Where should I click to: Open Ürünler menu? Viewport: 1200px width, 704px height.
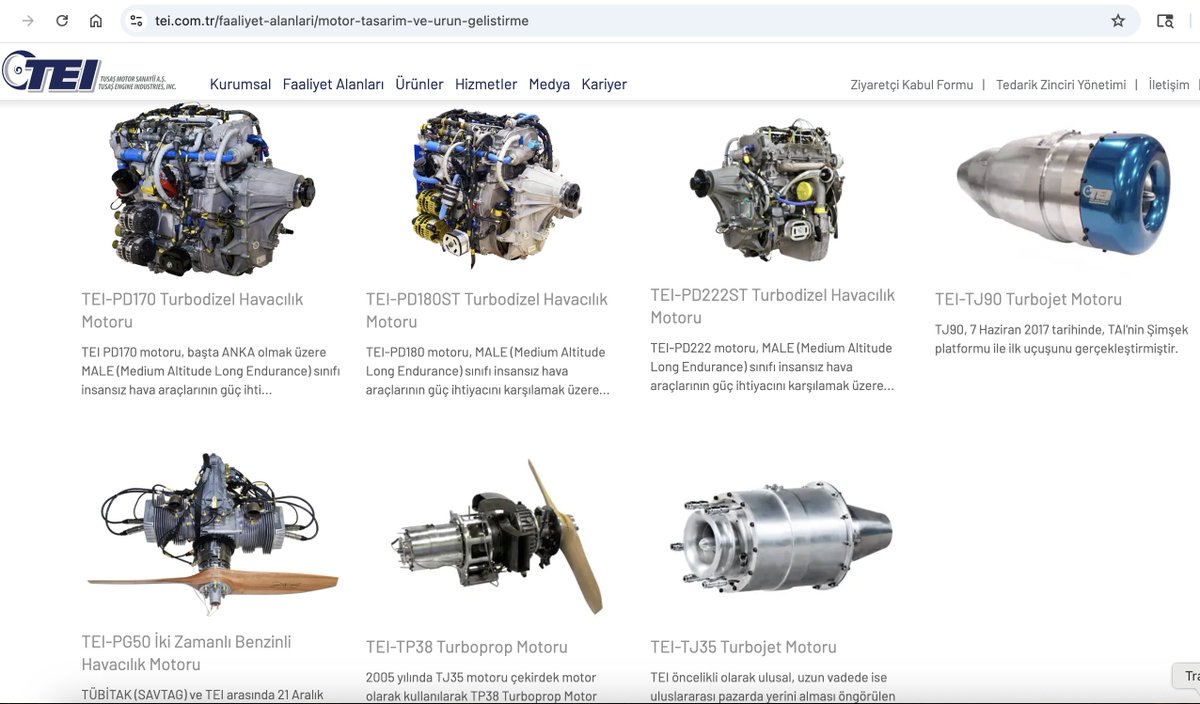[x=419, y=84]
